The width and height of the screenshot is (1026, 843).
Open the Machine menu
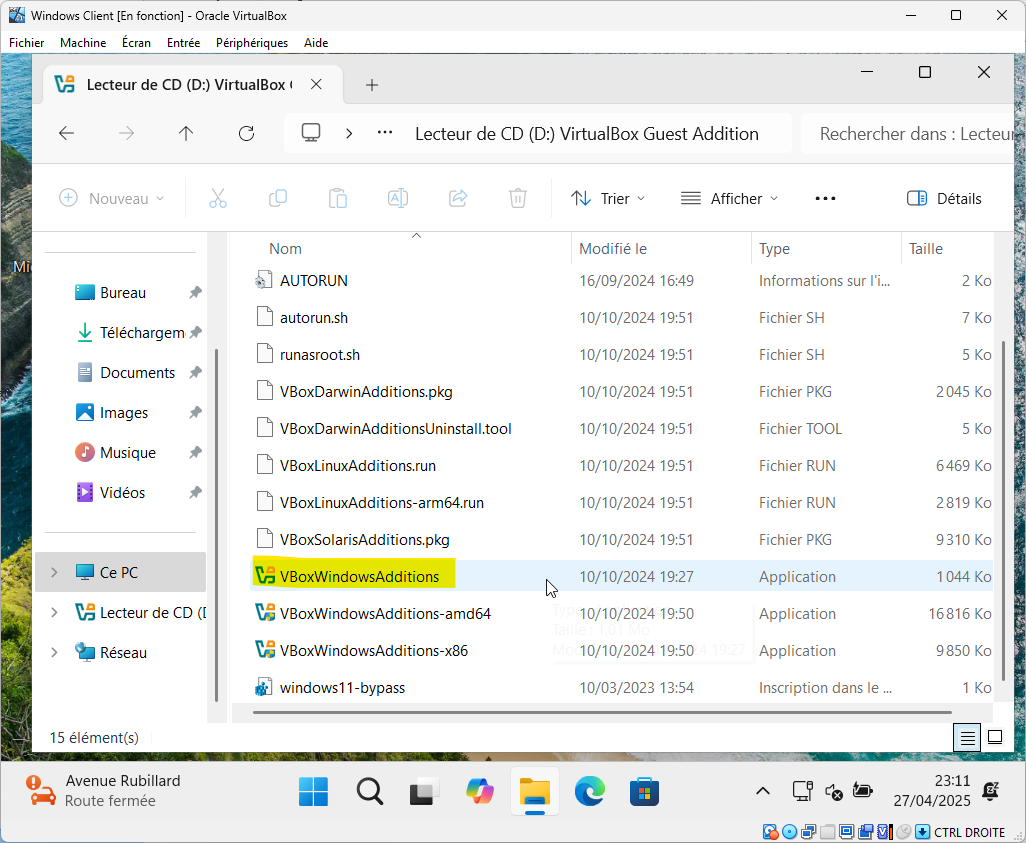pos(83,43)
